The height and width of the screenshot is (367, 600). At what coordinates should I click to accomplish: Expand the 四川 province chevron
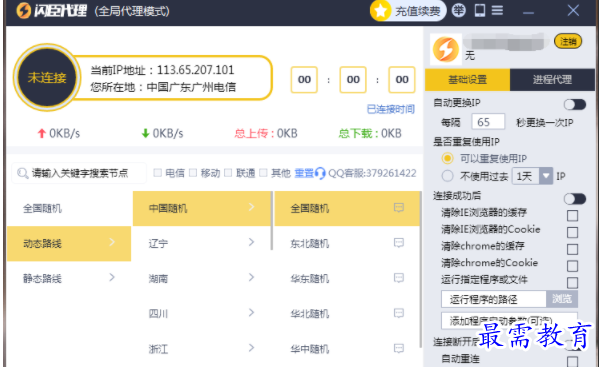pyautogui.click(x=251, y=313)
